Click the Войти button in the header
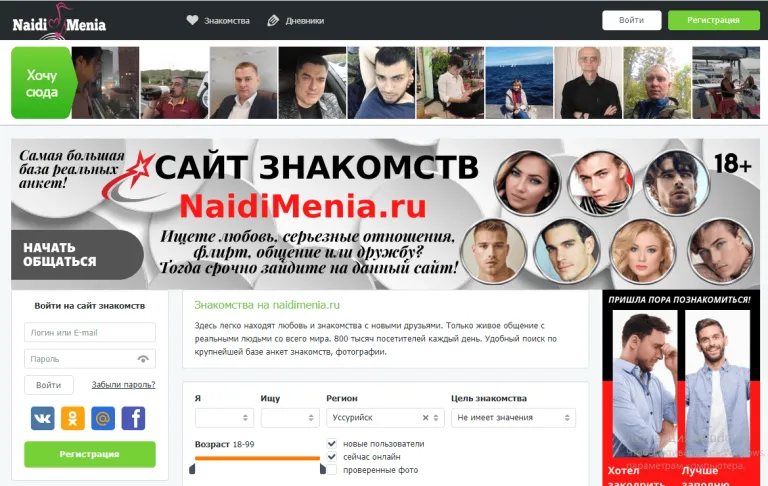768x486 pixels. click(x=631, y=20)
